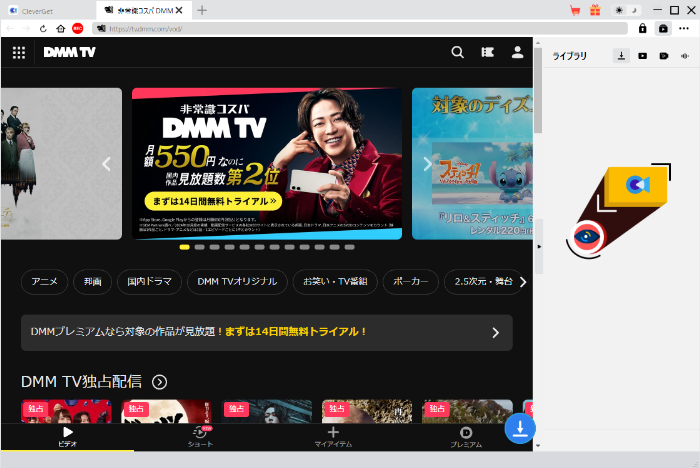This screenshot has width=700, height=468.
Task: Open the リロ&スティッチ rental banner
Action: [472, 163]
